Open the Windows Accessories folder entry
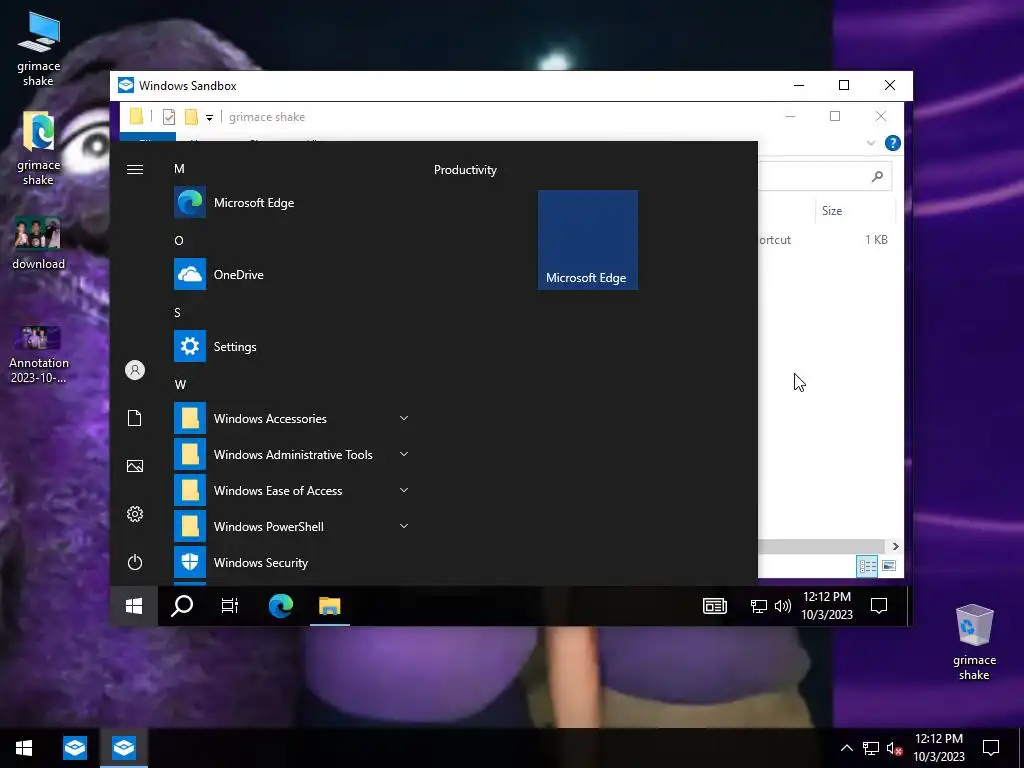 292,419
